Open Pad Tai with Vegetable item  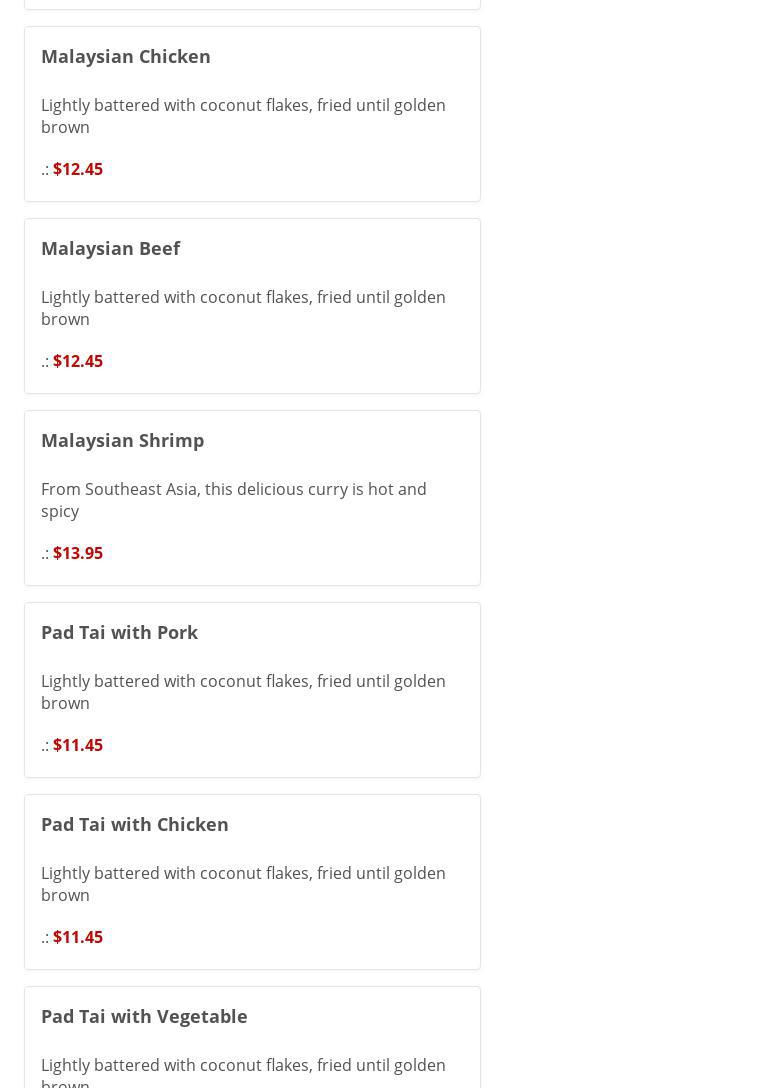pyautogui.click(x=144, y=1016)
